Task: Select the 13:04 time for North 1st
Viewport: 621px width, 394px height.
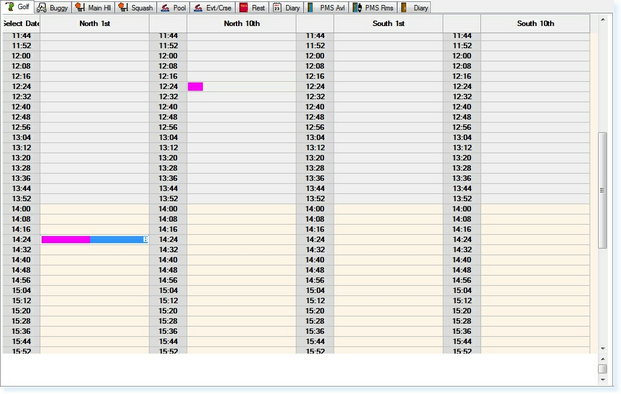Action: pos(21,137)
